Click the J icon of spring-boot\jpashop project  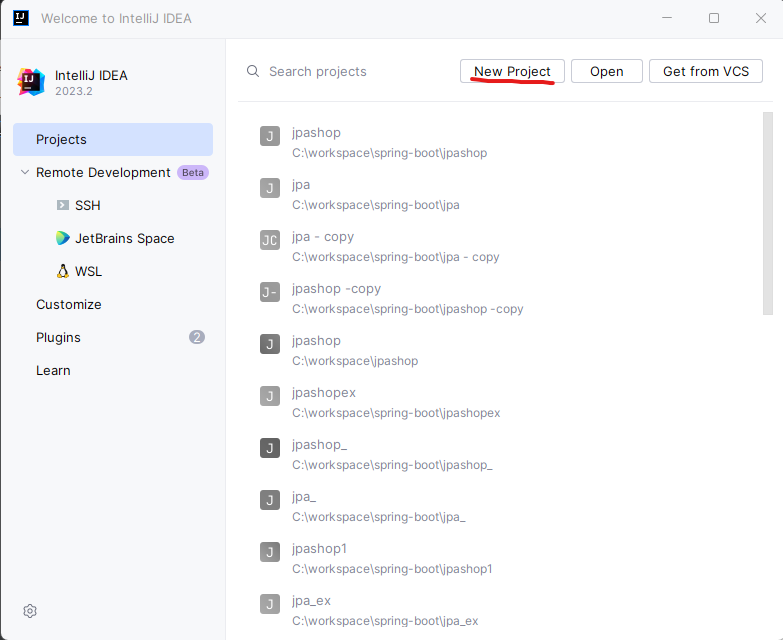point(270,136)
